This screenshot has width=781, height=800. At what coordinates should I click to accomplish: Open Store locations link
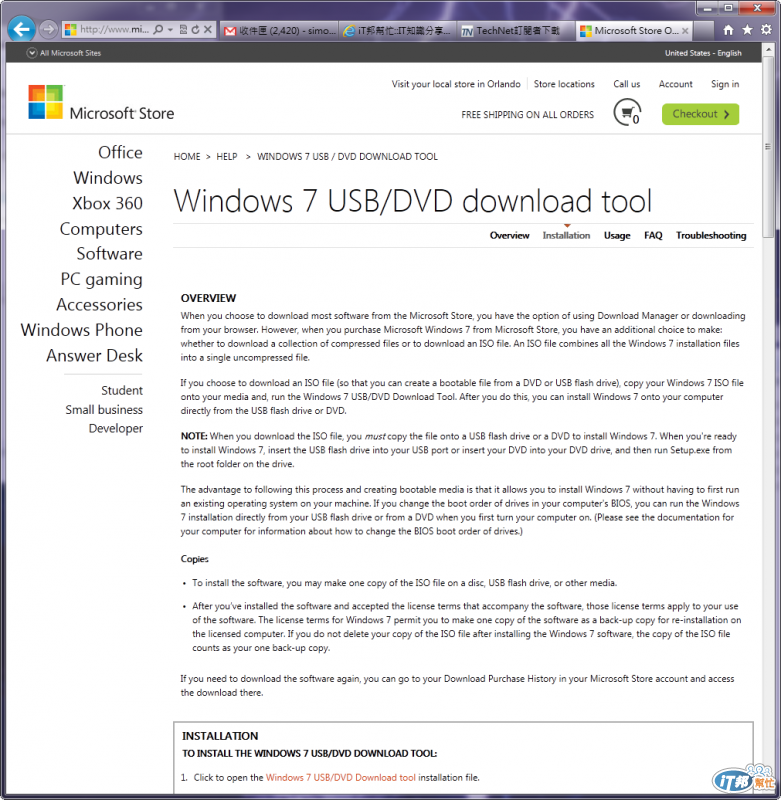564,84
